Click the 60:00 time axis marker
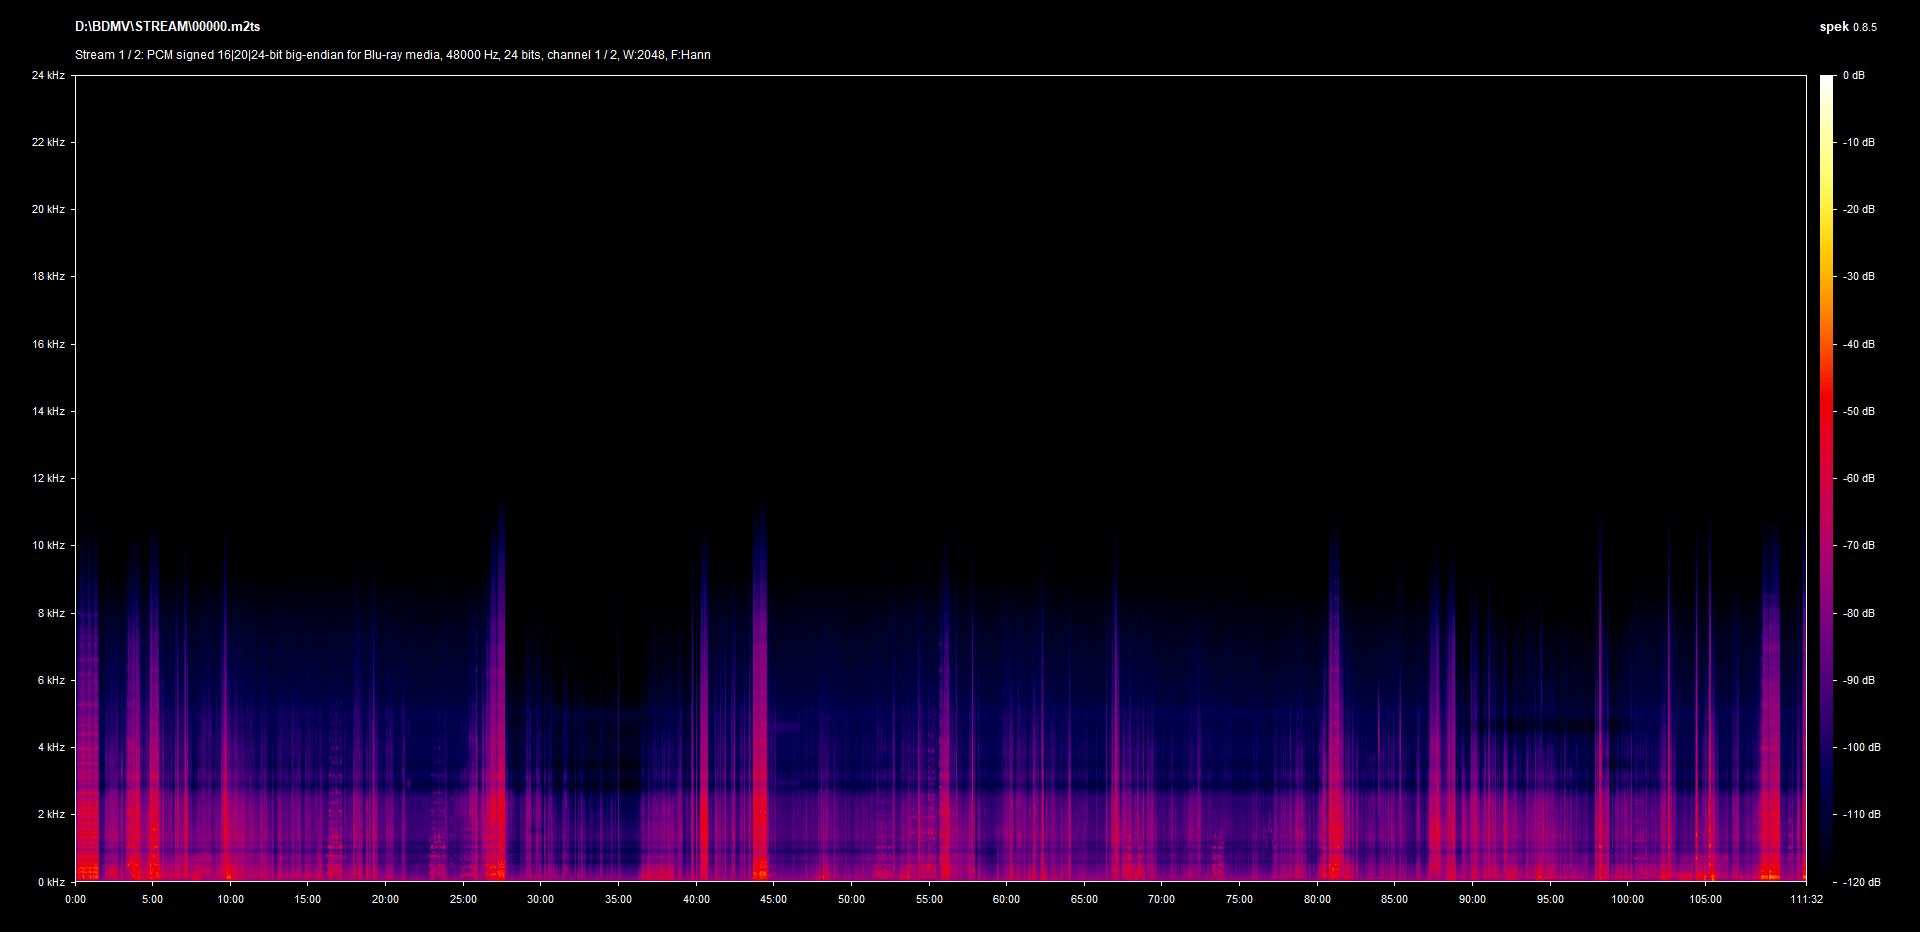The image size is (1920, 932). tap(1006, 899)
